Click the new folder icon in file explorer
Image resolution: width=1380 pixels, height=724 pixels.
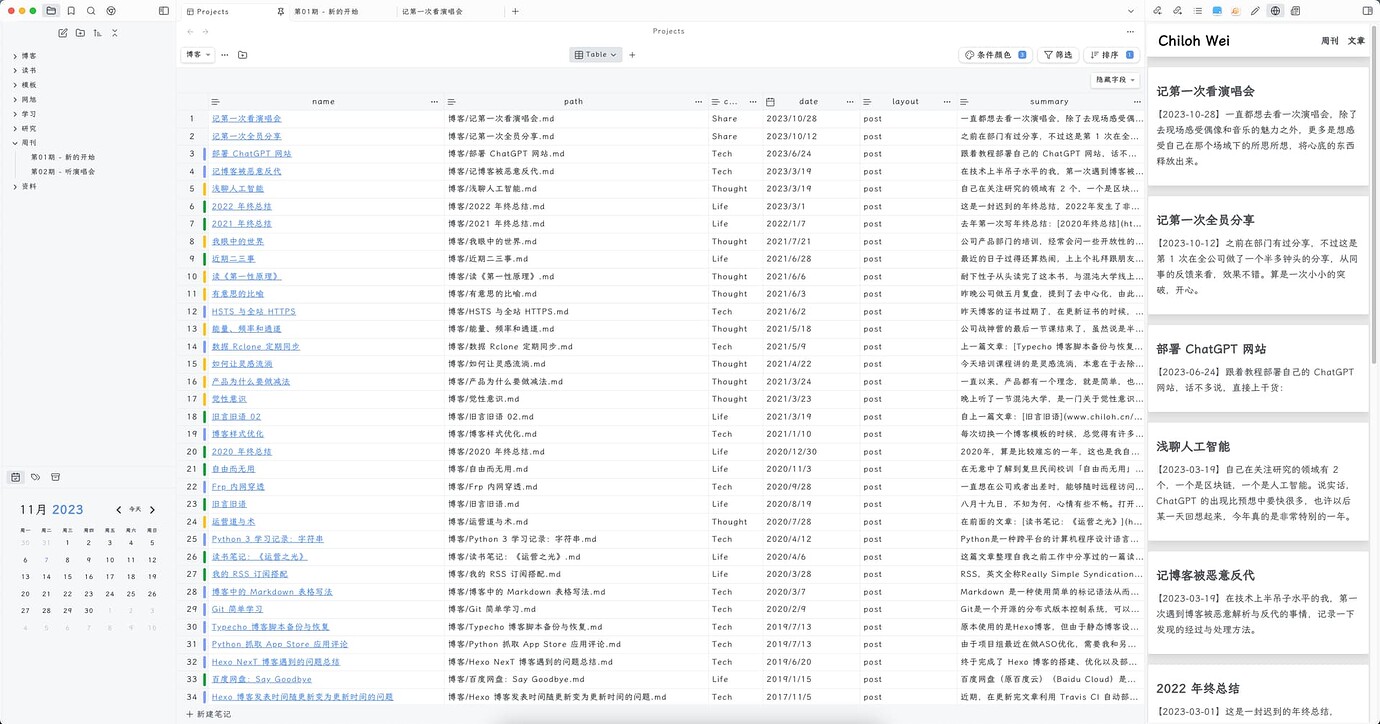[x=80, y=33]
